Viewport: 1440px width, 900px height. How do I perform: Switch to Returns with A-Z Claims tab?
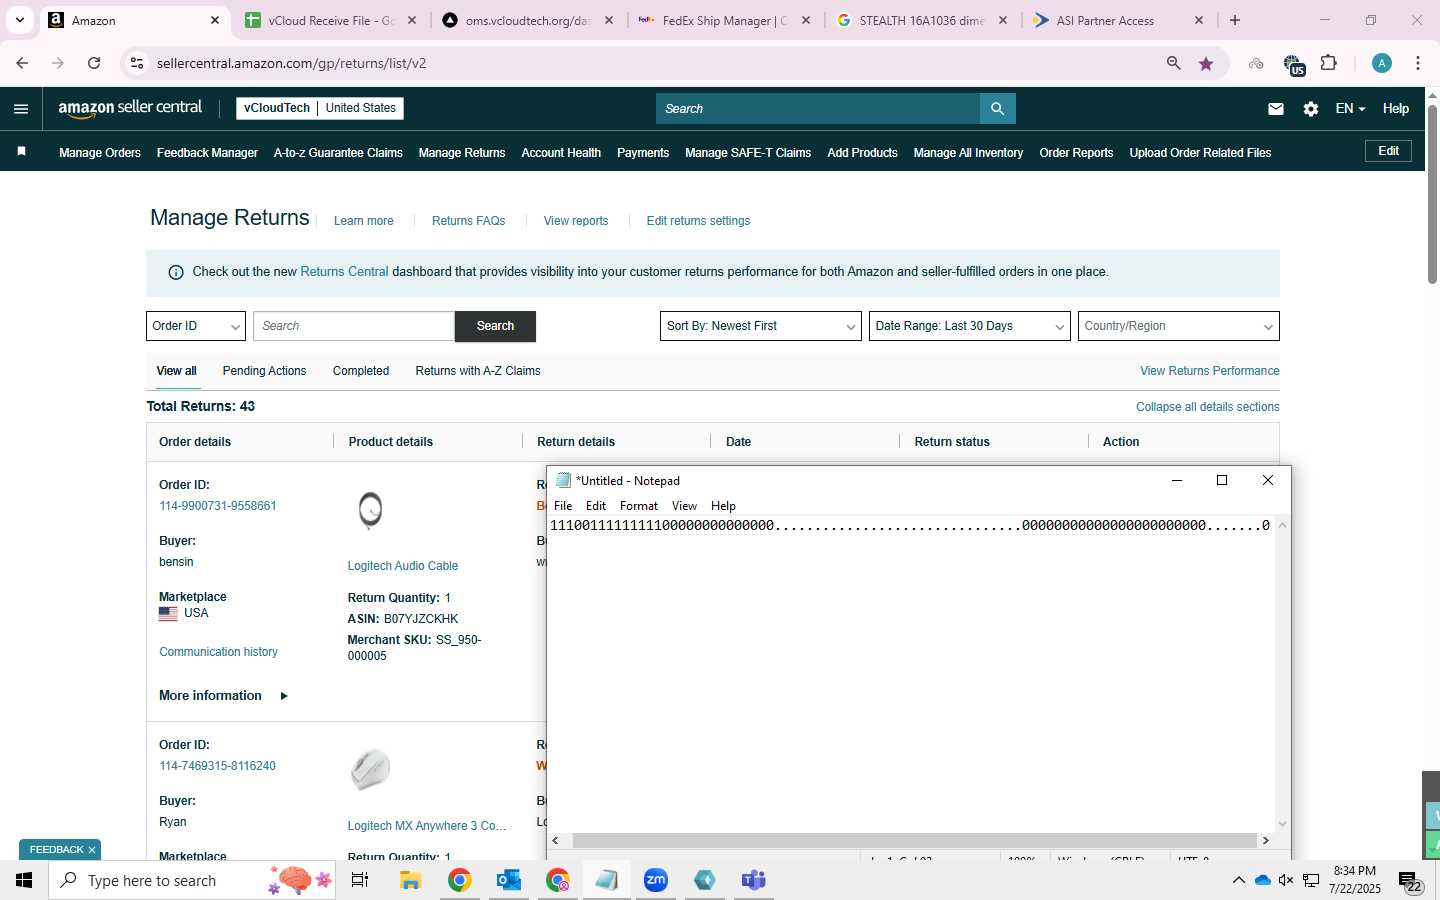478,371
